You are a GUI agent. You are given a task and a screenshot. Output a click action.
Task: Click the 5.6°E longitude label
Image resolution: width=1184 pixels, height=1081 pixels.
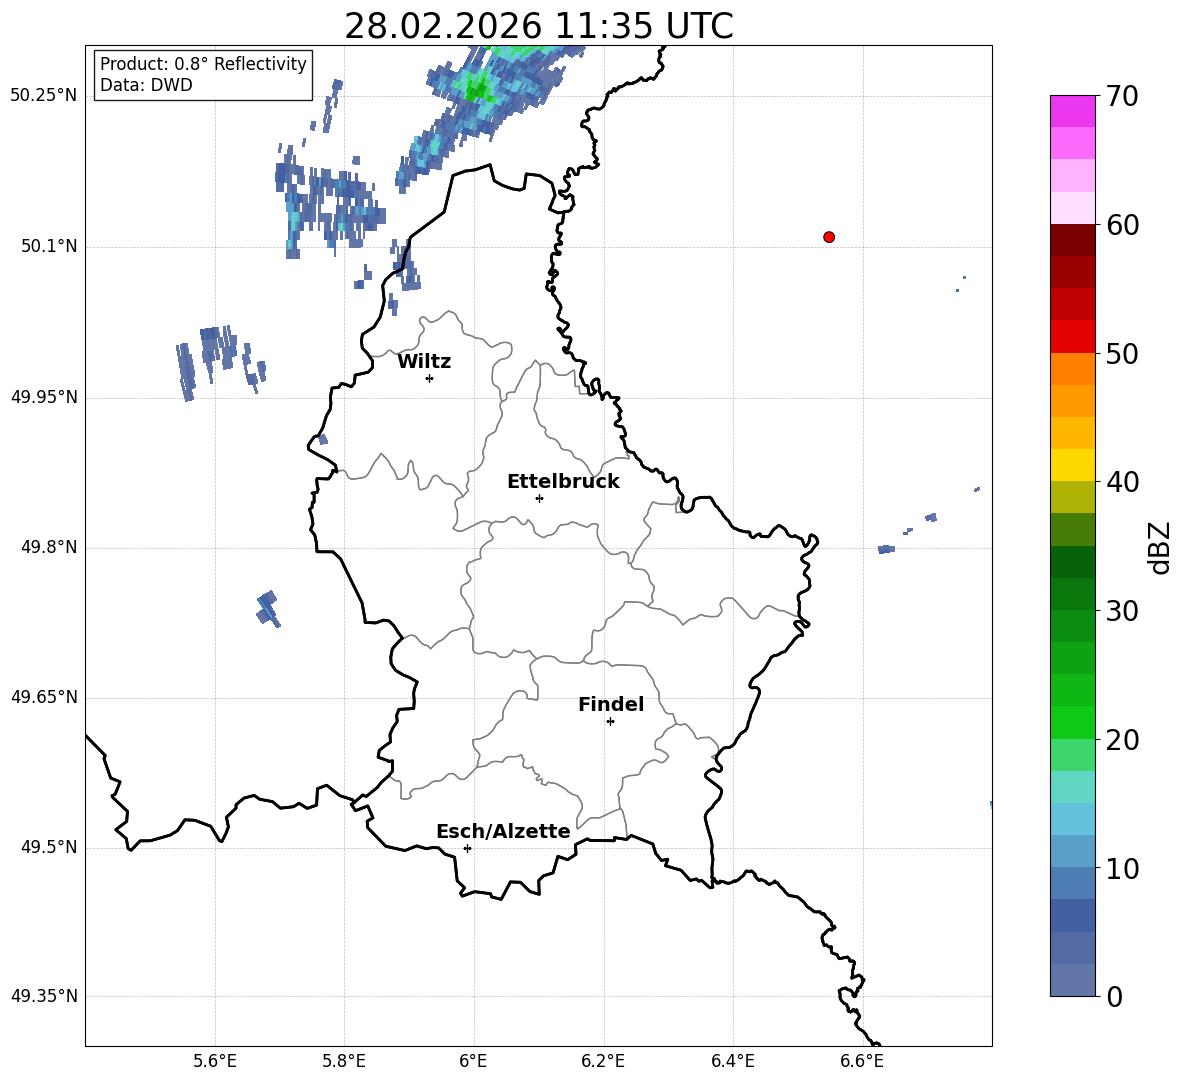pyautogui.click(x=215, y=1061)
